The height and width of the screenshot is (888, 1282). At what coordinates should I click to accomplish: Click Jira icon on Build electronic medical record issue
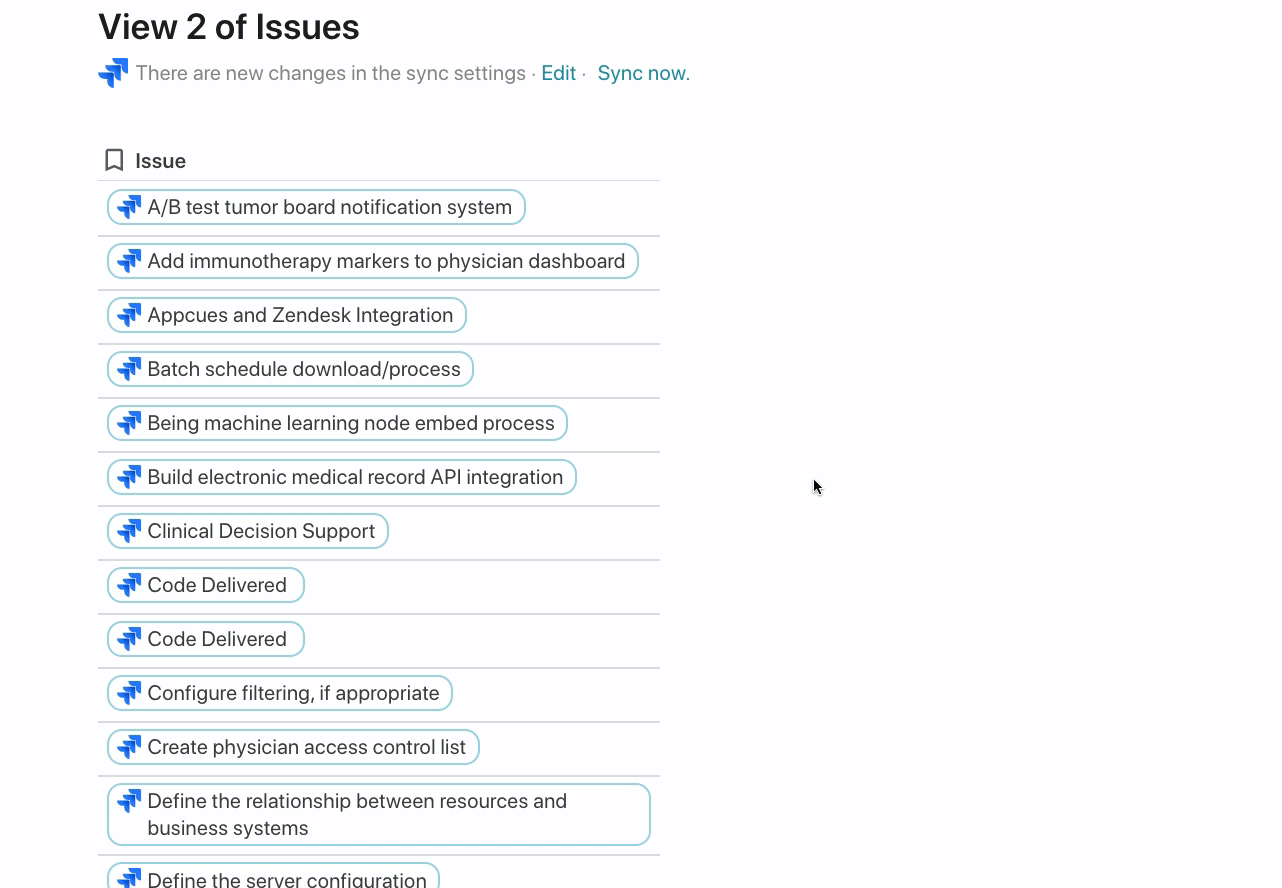[x=129, y=477]
